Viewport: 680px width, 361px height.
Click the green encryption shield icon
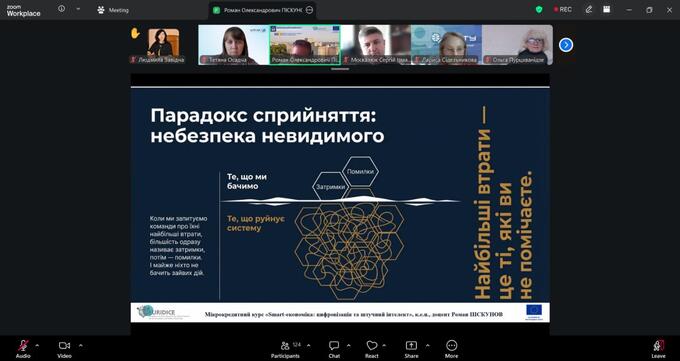pos(539,10)
